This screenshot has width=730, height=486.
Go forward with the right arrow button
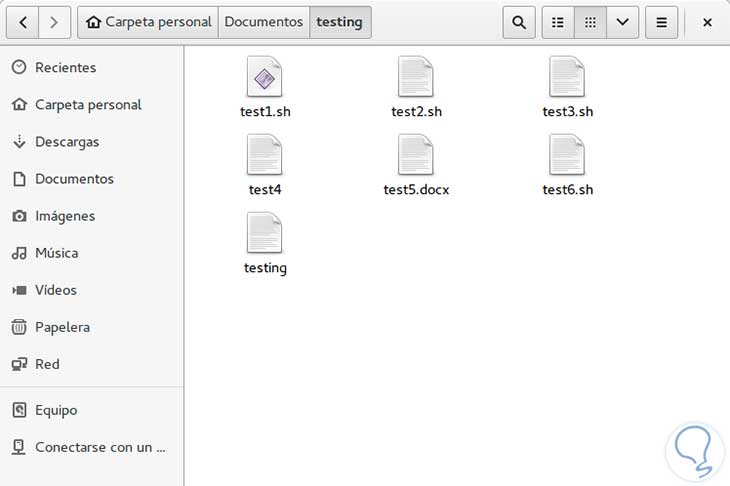(x=54, y=22)
